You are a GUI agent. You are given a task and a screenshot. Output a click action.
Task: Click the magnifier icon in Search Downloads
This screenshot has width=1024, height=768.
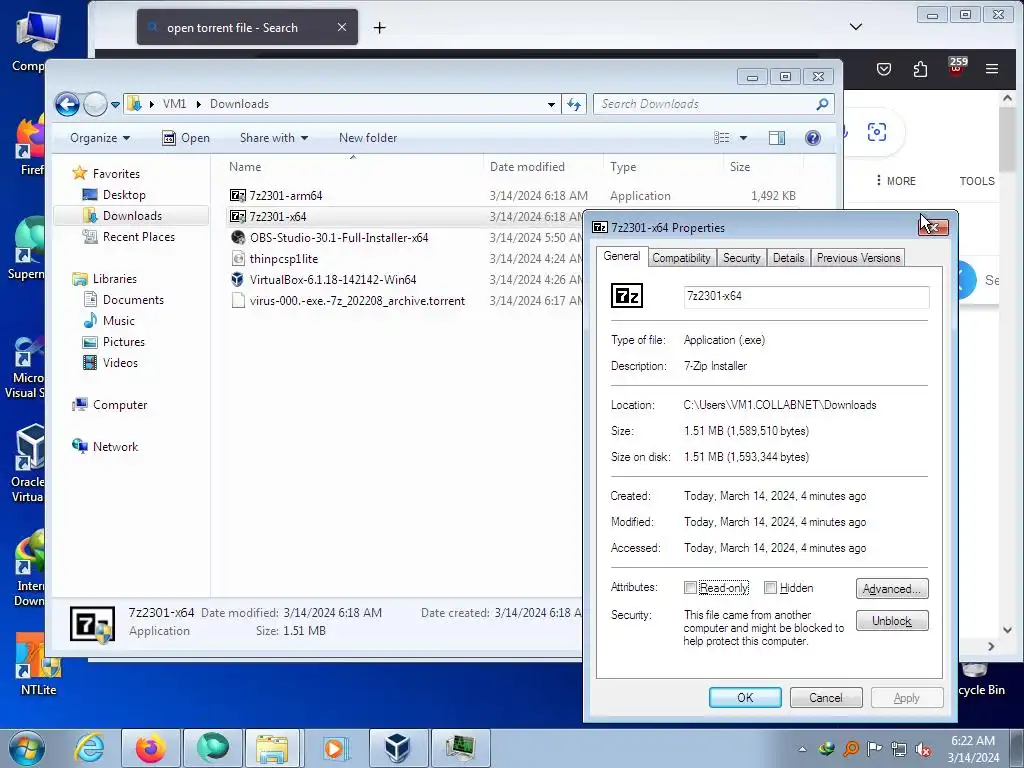point(823,104)
